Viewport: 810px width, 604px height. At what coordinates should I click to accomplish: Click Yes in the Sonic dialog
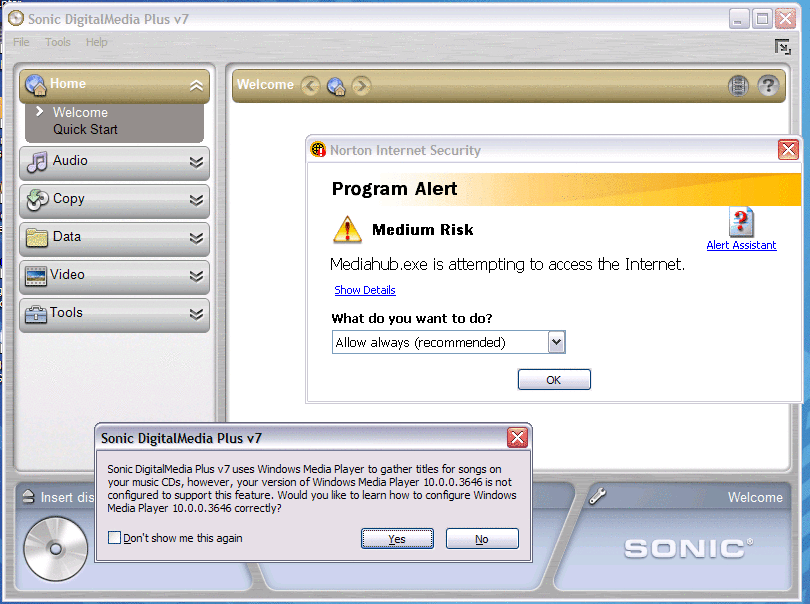(x=397, y=539)
